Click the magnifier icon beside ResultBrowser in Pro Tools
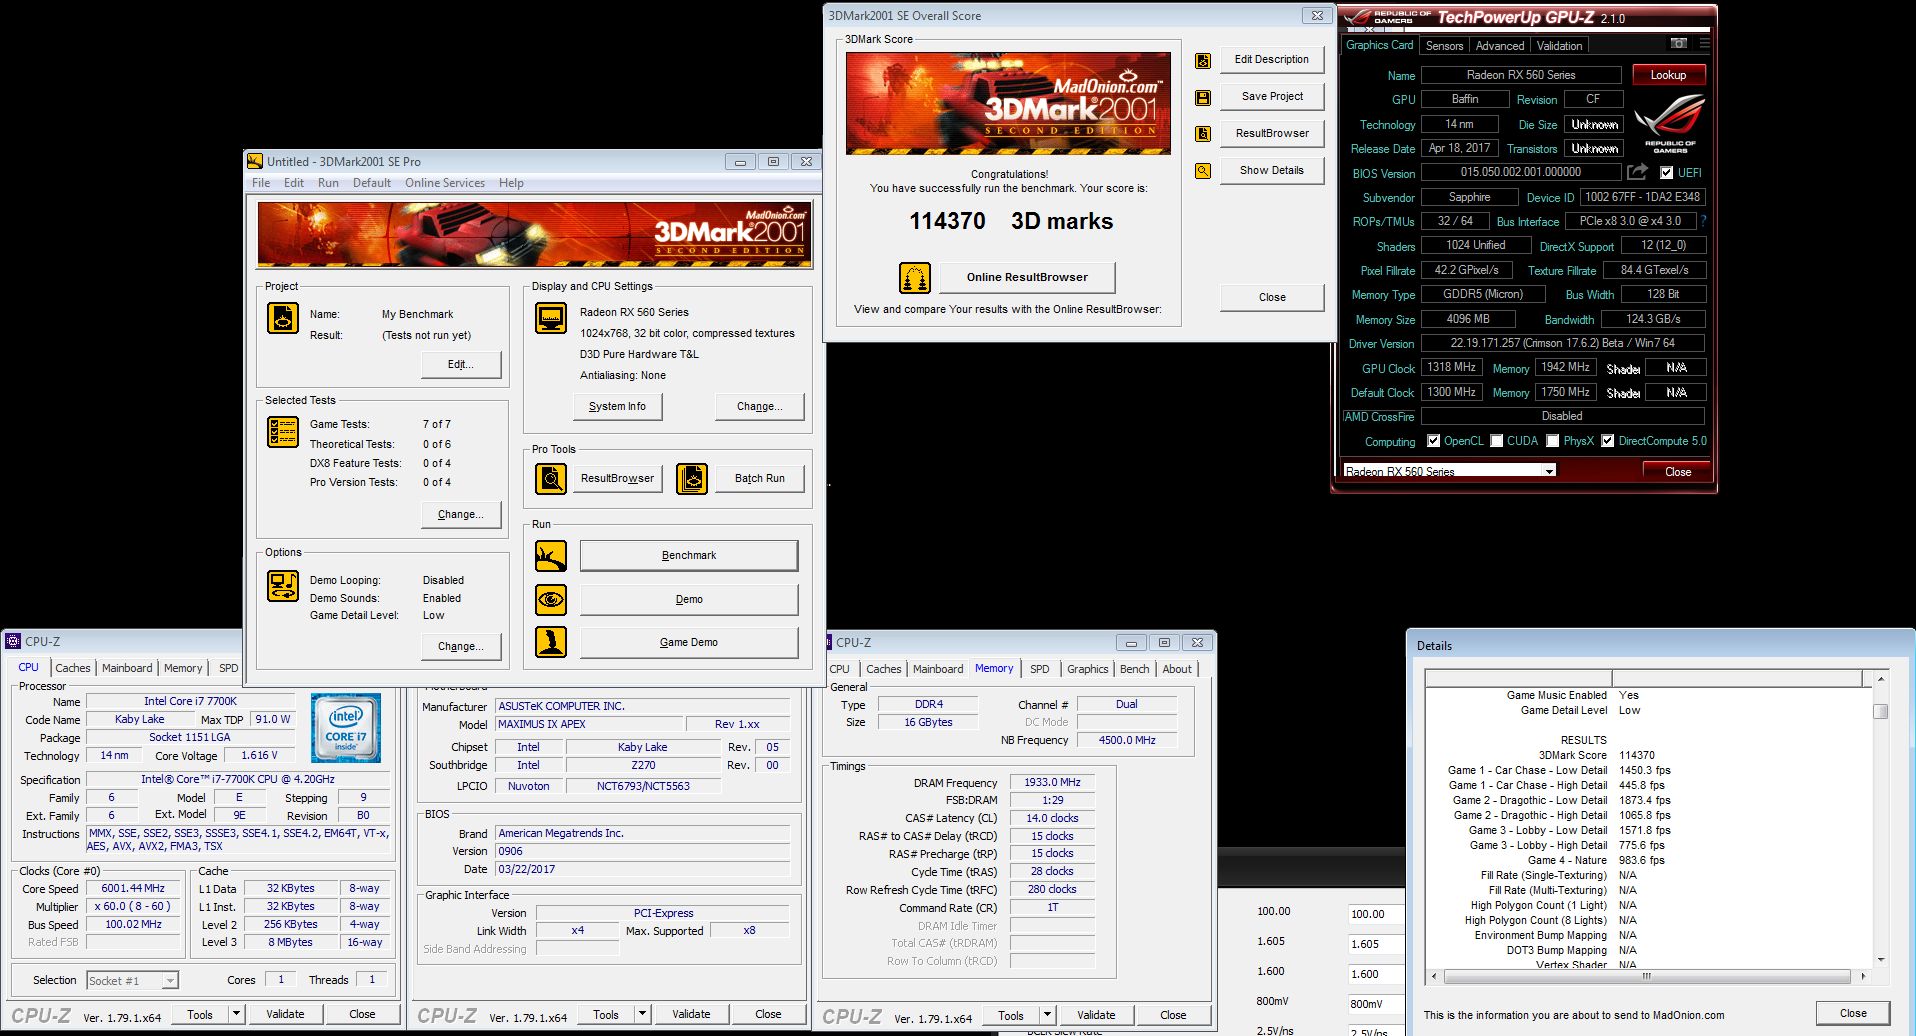Image resolution: width=1916 pixels, height=1036 pixels. (550, 478)
